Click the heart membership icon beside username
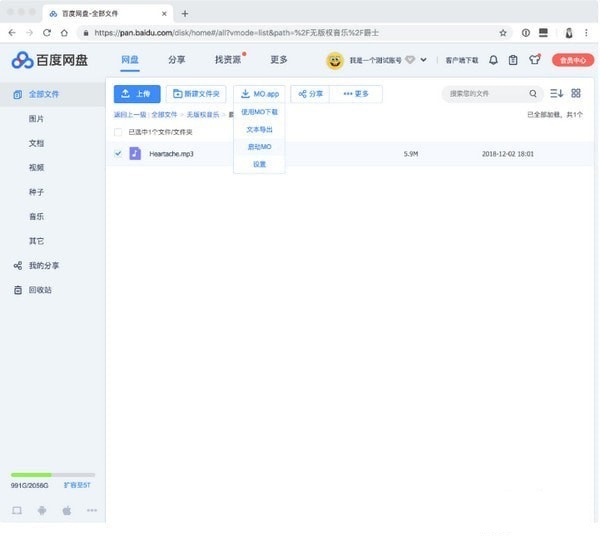 [410, 60]
